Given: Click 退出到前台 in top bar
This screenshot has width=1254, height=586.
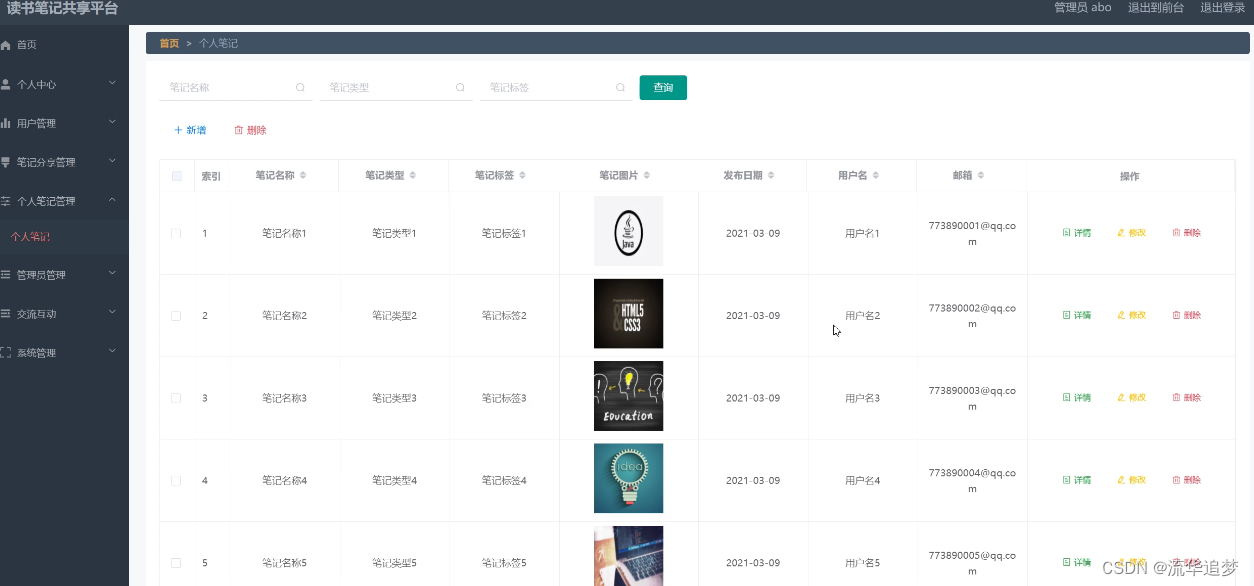Looking at the screenshot, I should pos(1156,7).
